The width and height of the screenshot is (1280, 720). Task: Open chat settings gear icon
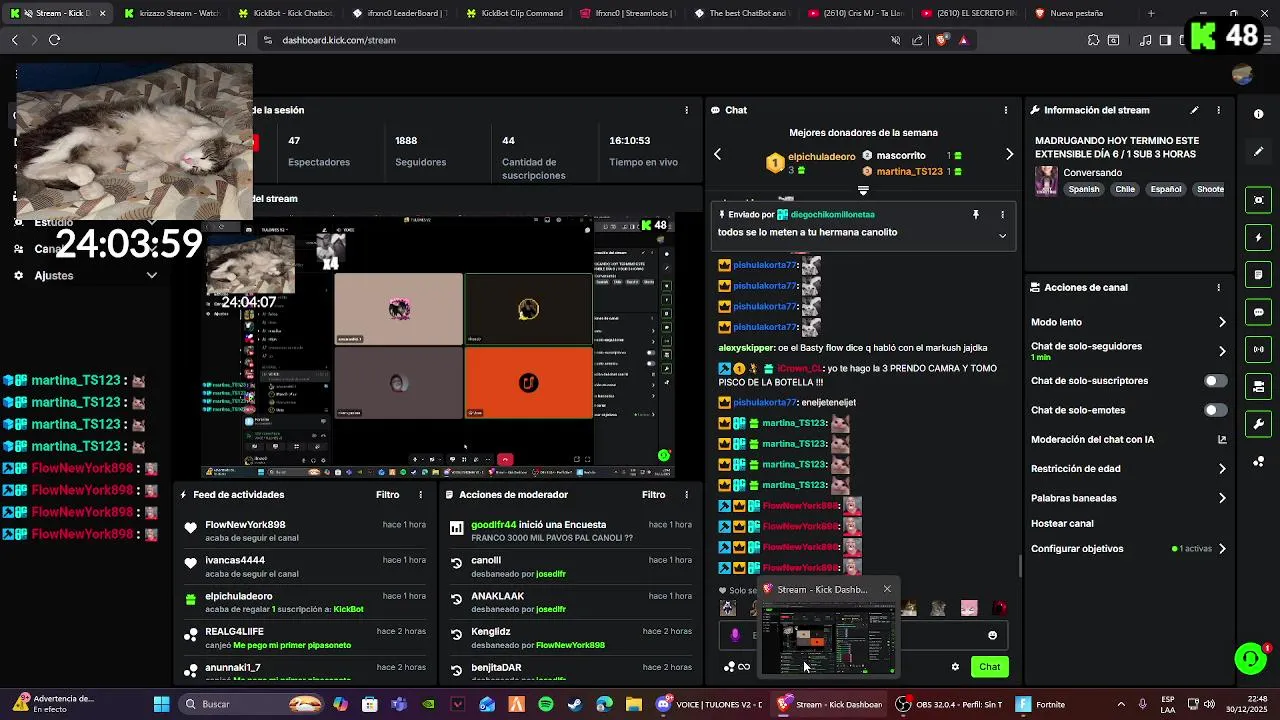pos(955,667)
